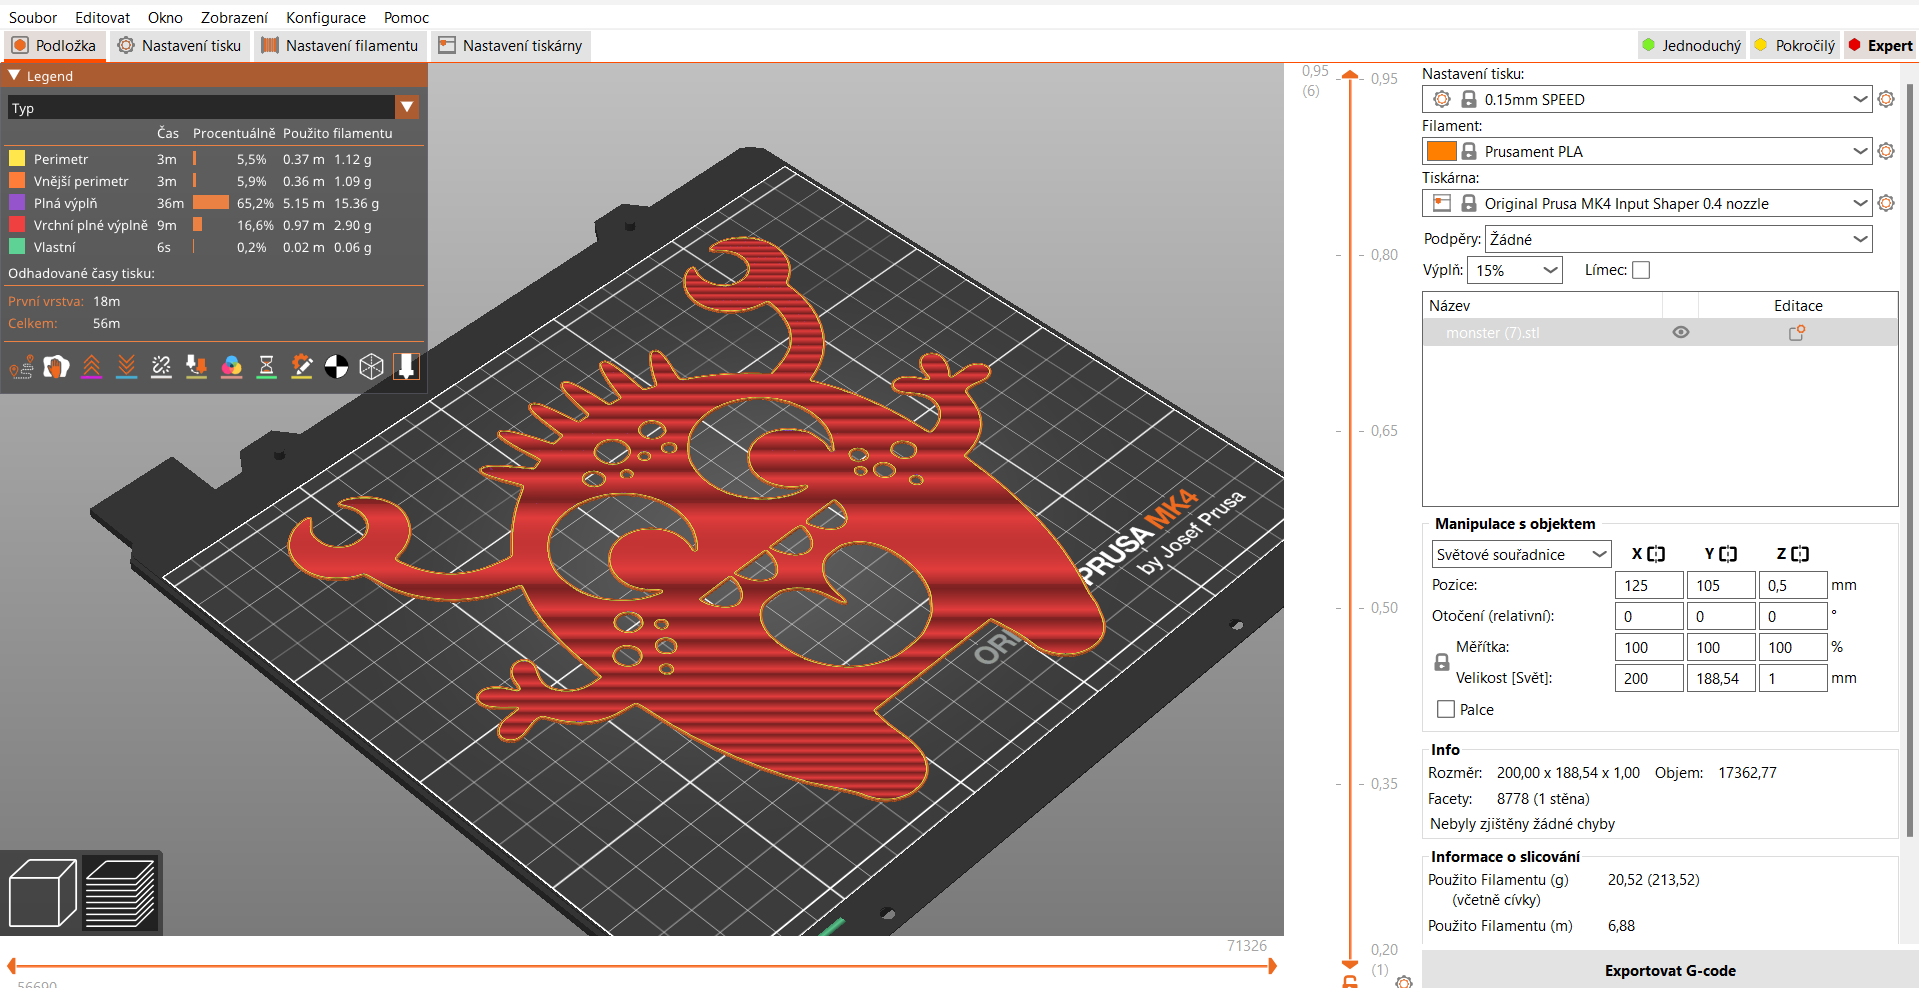Hide monster (7).stl with eye icon
The width and height of the screenshot is (1919, 988).
coord(1681,332)
